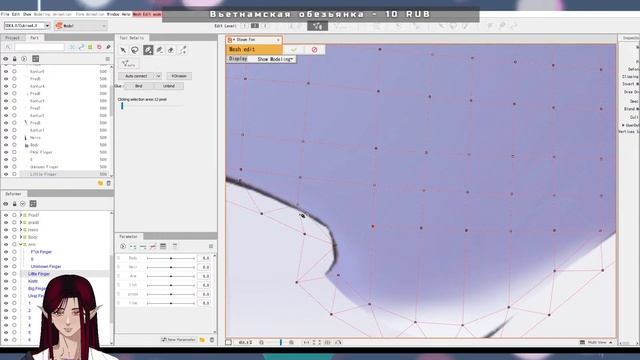Toggle the visibility eye of Kontur5 part
Viewport: 640px width, 360px height.
coord(6,71)
